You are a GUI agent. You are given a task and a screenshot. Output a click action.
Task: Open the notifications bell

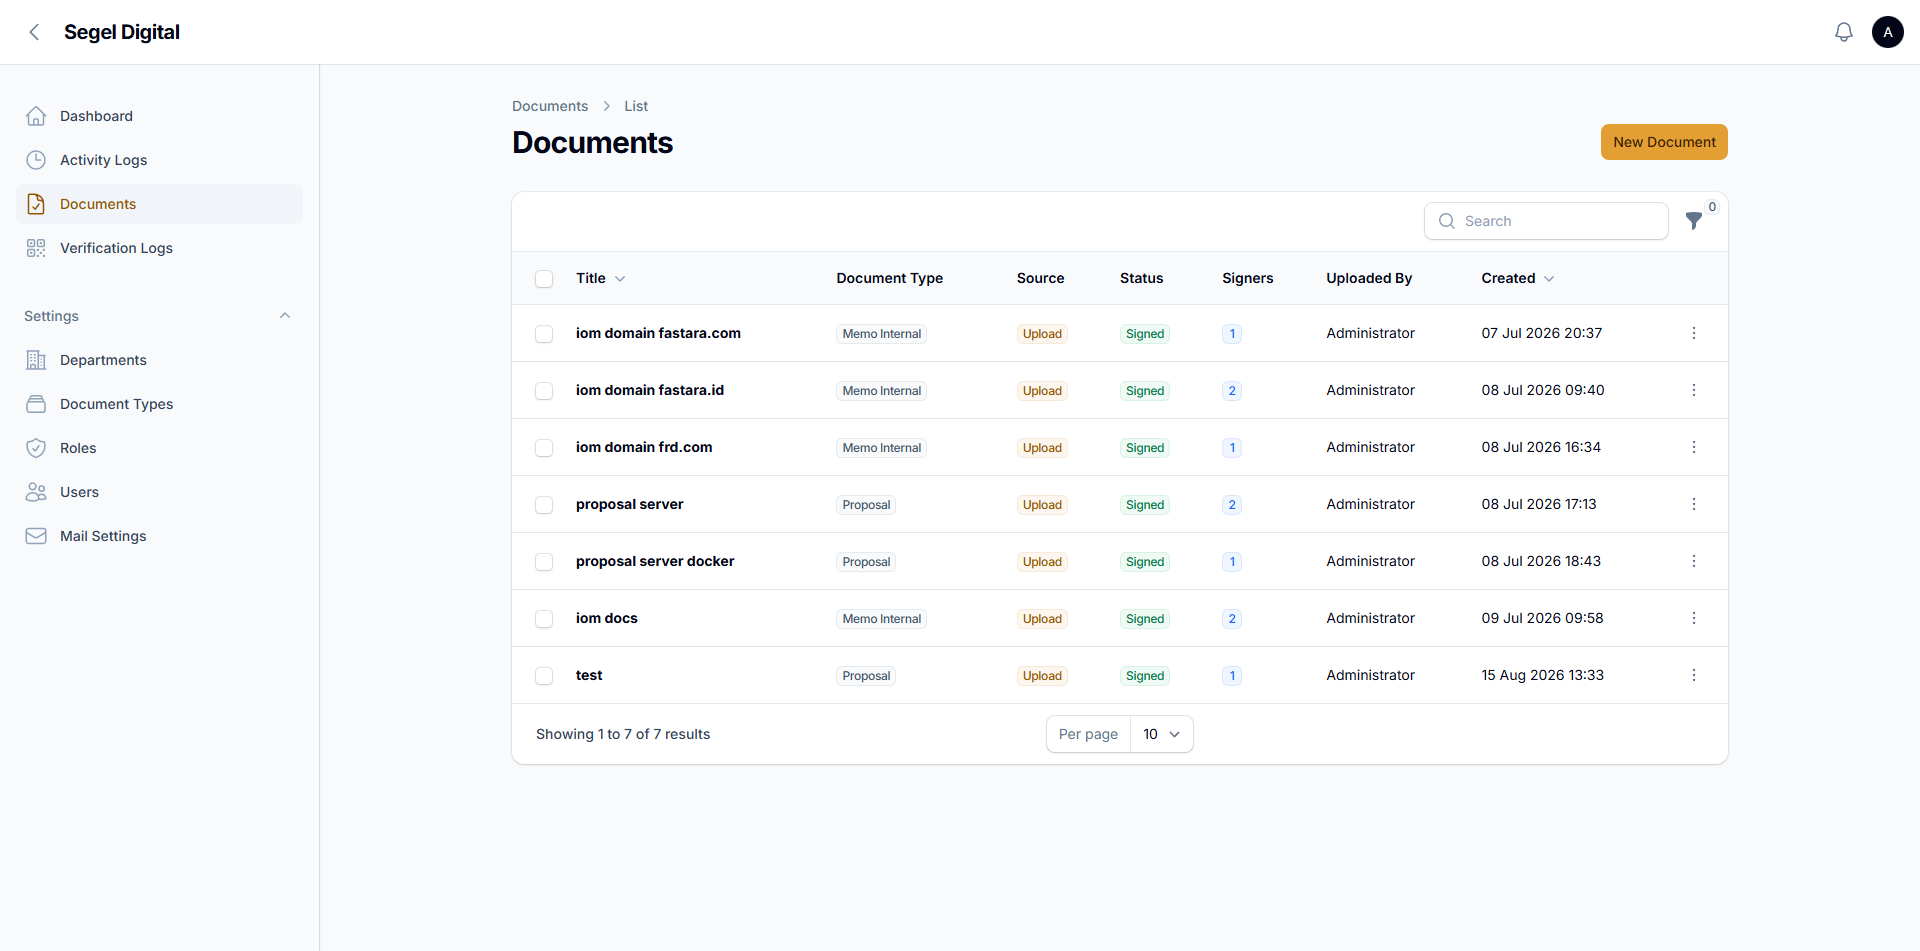click(1844, 32)
